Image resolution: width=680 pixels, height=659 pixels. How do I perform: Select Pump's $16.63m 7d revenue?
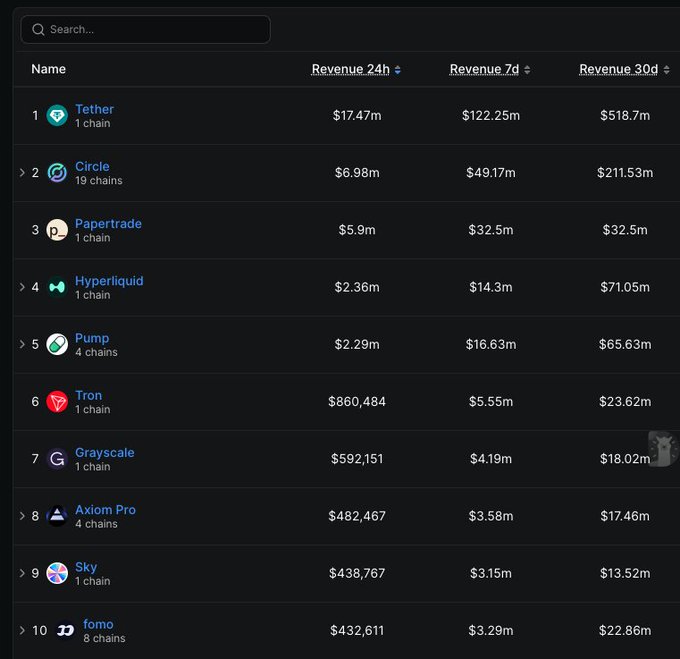pos(491,344)
